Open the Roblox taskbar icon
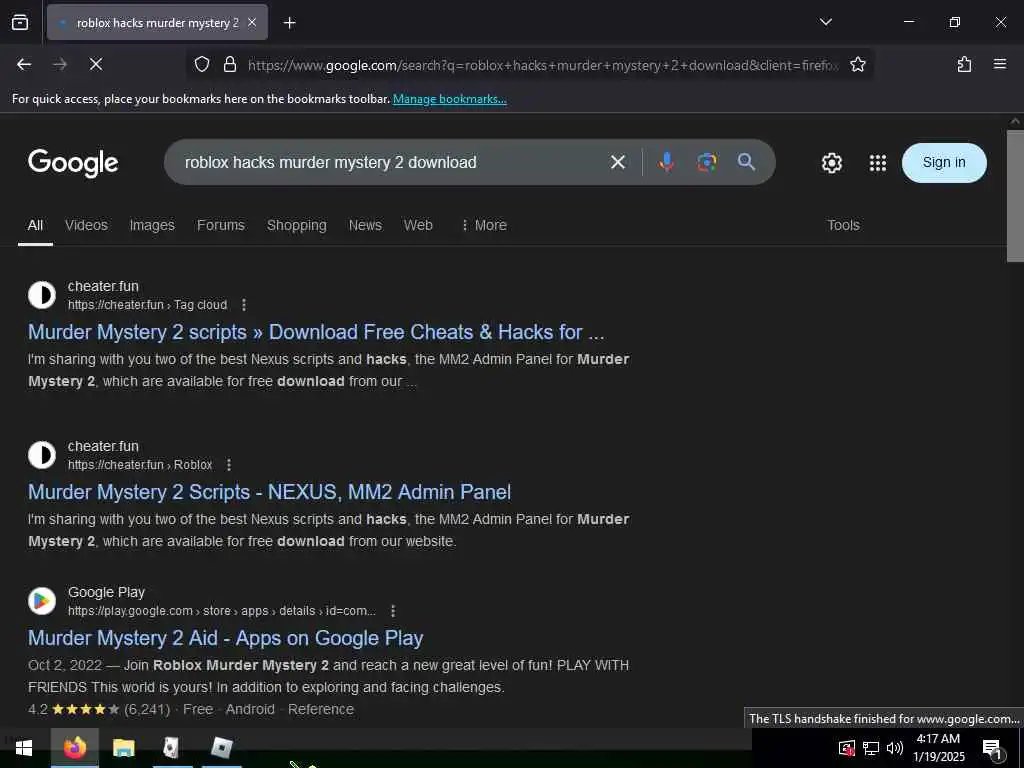1024x768 pixels. point(221,748)
